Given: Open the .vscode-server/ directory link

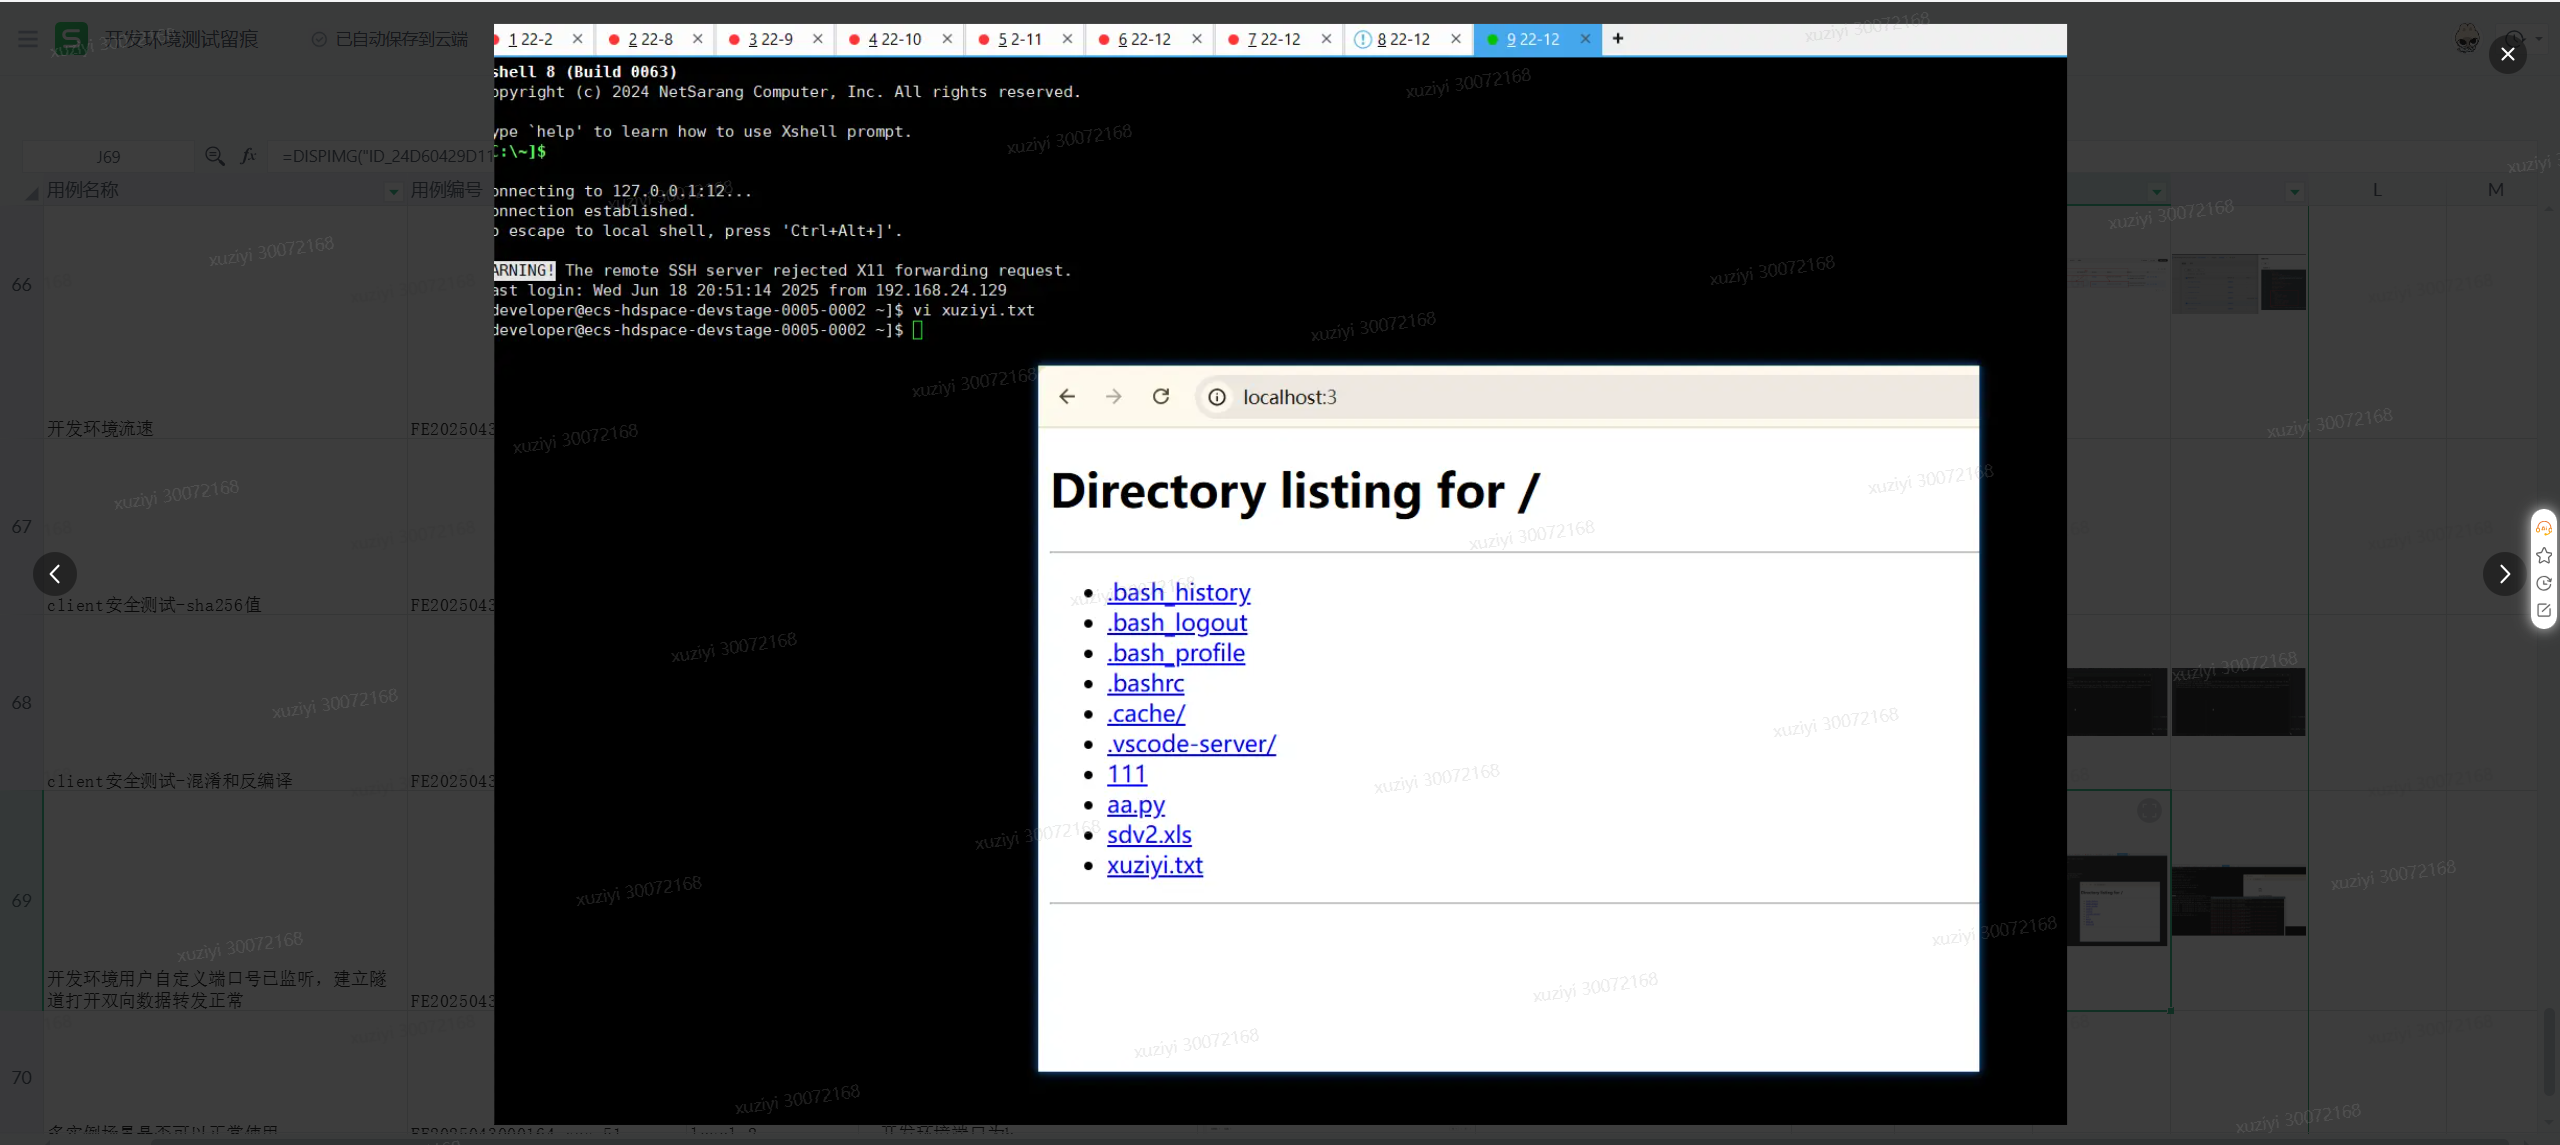Looking at the screenshot, I should point(1190,744).
